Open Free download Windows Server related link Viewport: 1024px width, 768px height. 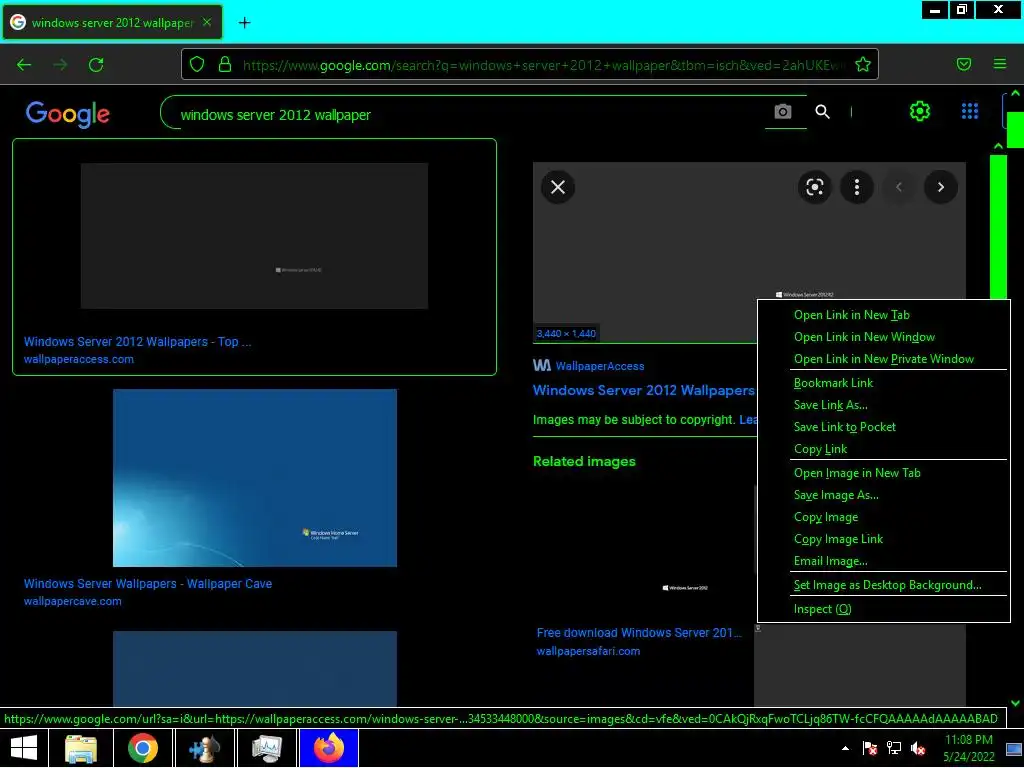tap(639, 633)
